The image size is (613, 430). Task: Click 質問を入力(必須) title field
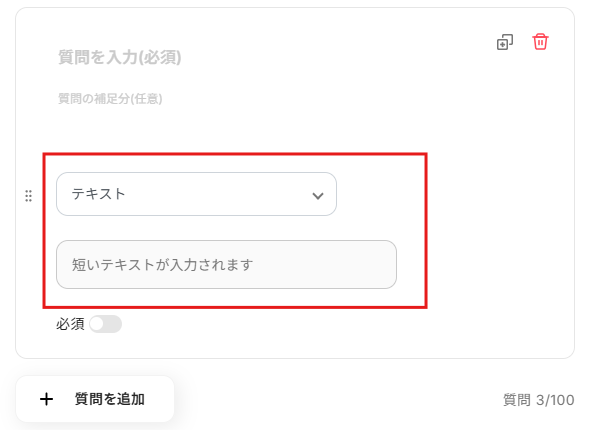point(120,57)
